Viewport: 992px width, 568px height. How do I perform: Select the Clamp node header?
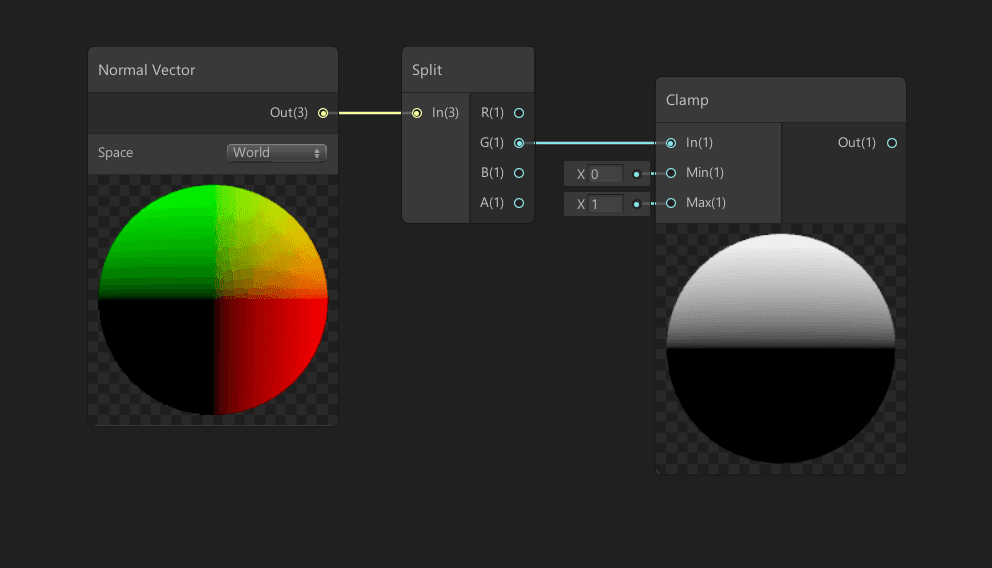pyautogui.click(x=781, y=100)
